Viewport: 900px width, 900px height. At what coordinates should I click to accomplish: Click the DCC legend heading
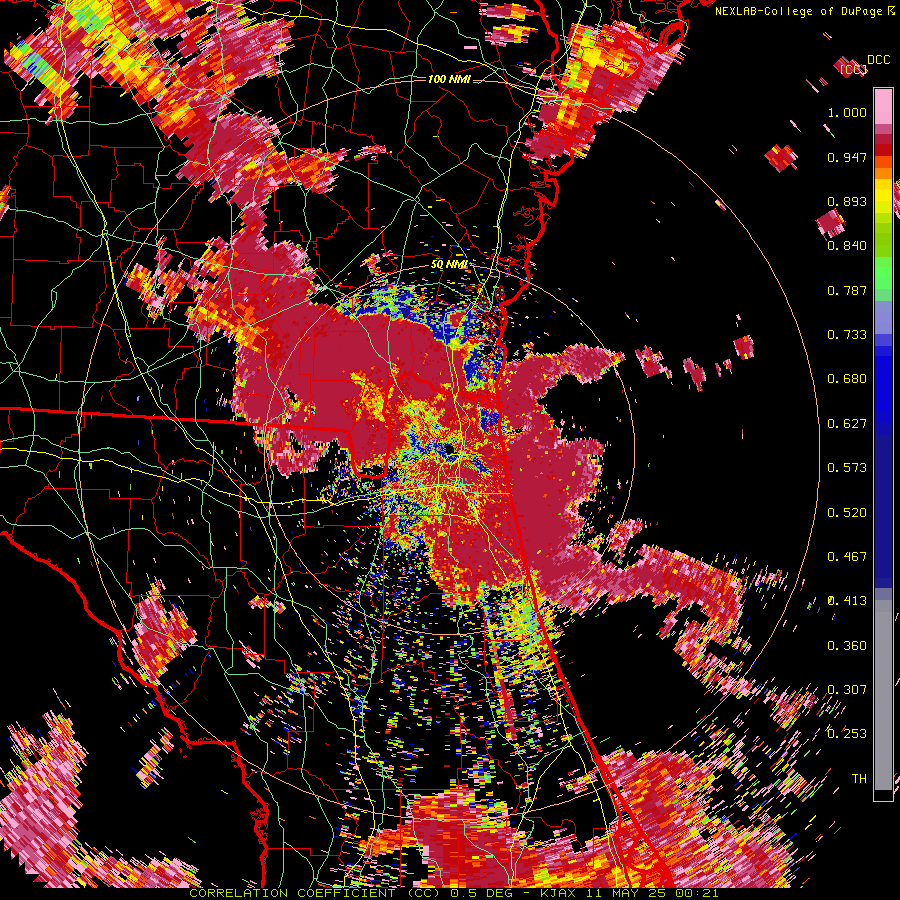click(878, 60)
